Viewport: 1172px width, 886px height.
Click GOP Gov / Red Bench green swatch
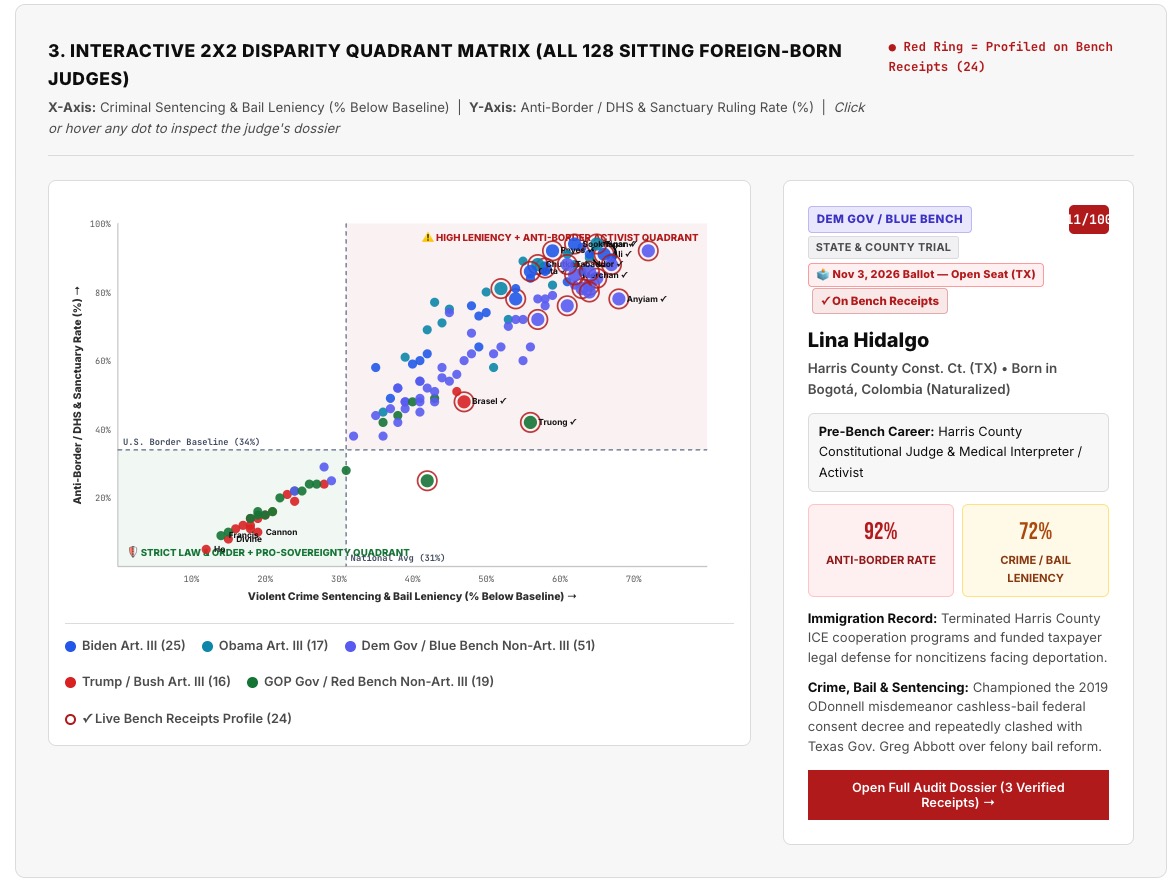pyautogui.click(x=253, y=682)
